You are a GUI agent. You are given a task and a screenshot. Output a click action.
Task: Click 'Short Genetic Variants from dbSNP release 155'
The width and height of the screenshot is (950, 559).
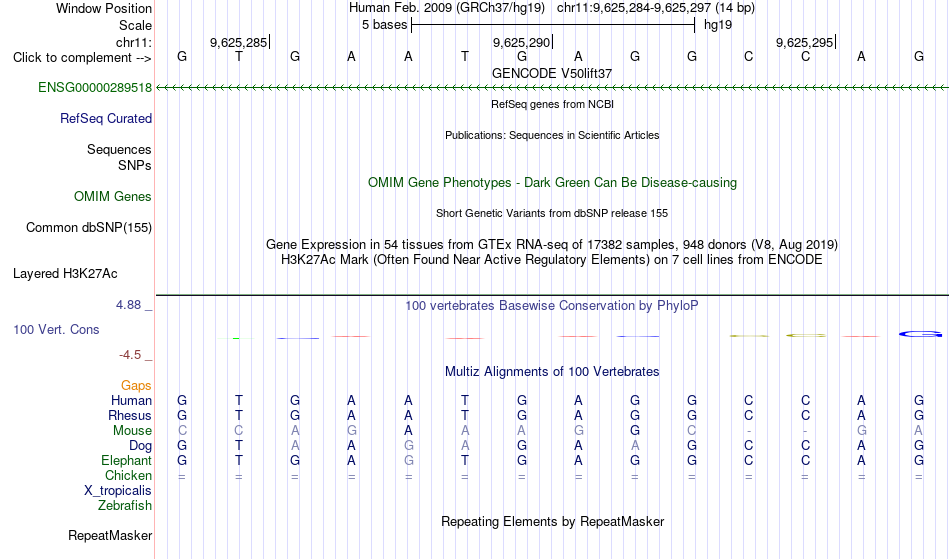(552, 213)
